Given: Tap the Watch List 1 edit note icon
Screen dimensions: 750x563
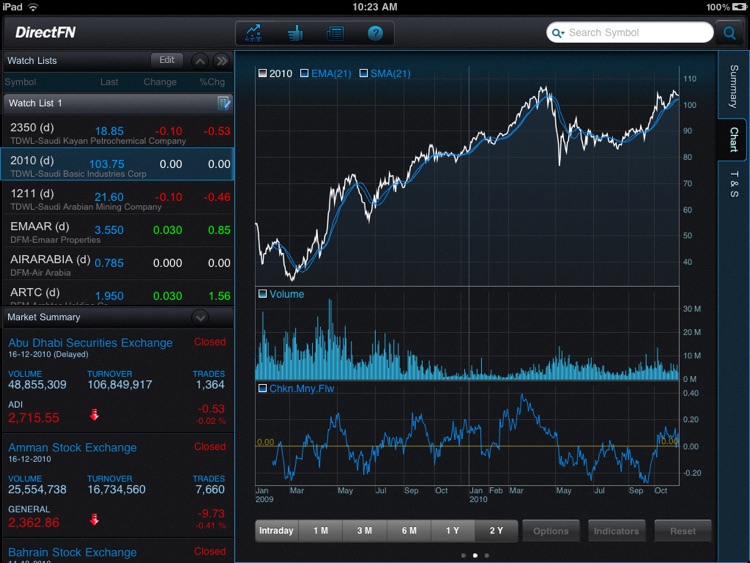Looking at the screenshot, I should 223,103.
